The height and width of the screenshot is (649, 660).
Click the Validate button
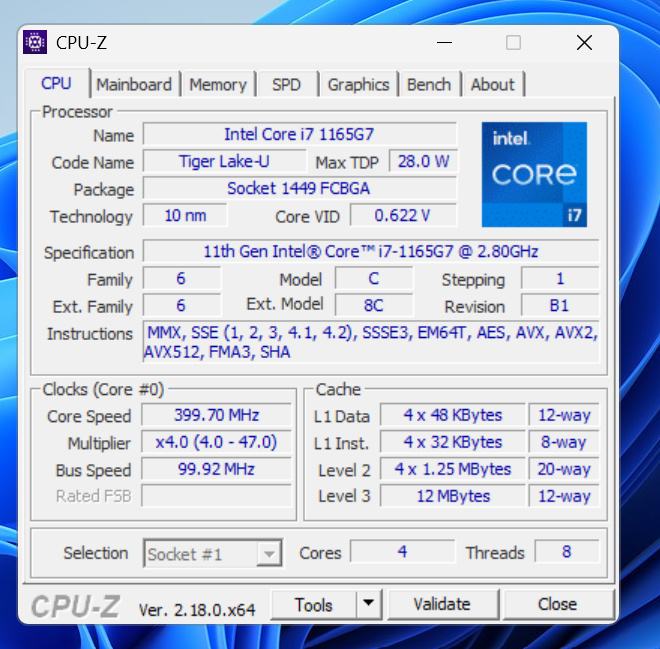click(x=442, y=604)
